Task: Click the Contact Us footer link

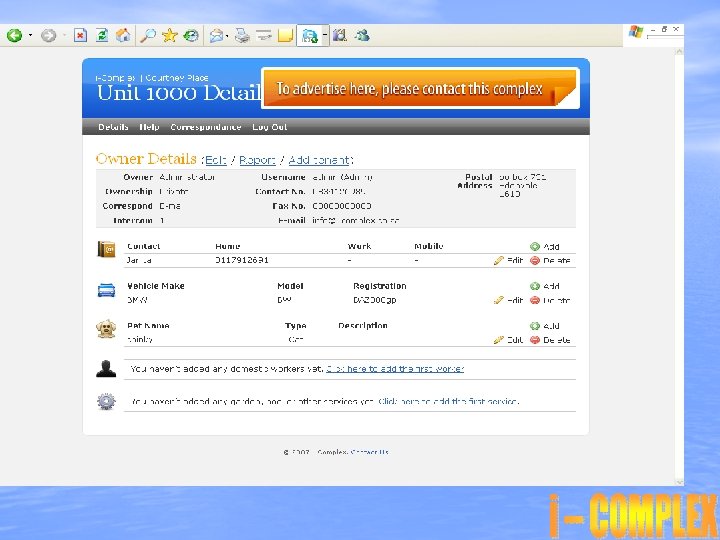Action: coord(369,452)
